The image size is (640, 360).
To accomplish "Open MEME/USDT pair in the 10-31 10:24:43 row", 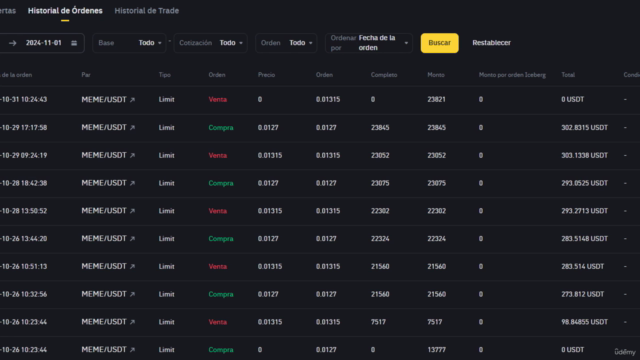I will [x=104, y=100].
